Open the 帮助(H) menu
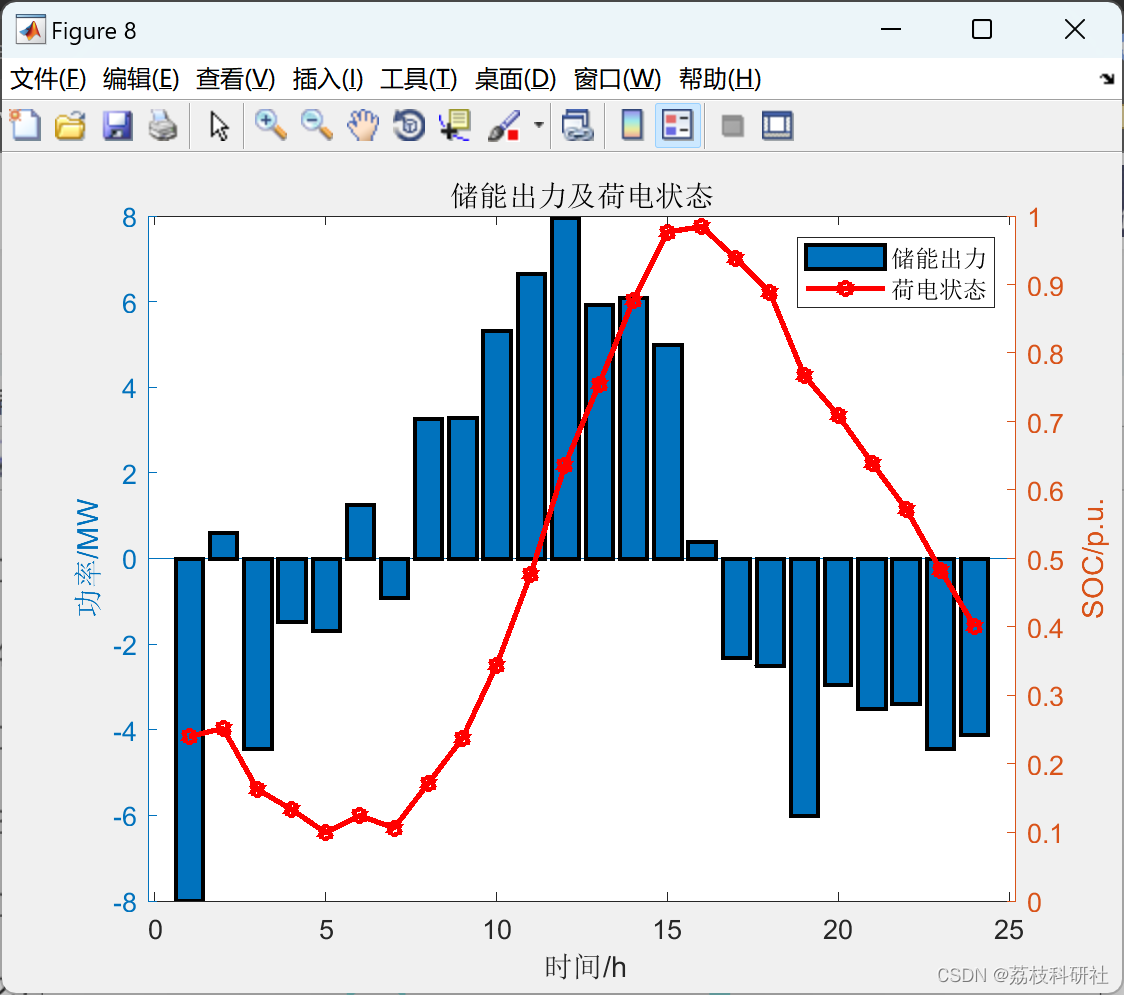This screenshot has width=1124, height=995. coord(720,79)
